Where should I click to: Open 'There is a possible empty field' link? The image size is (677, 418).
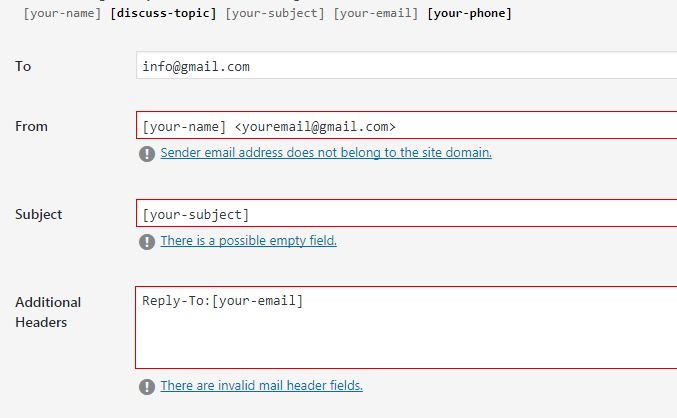point(249,241)
